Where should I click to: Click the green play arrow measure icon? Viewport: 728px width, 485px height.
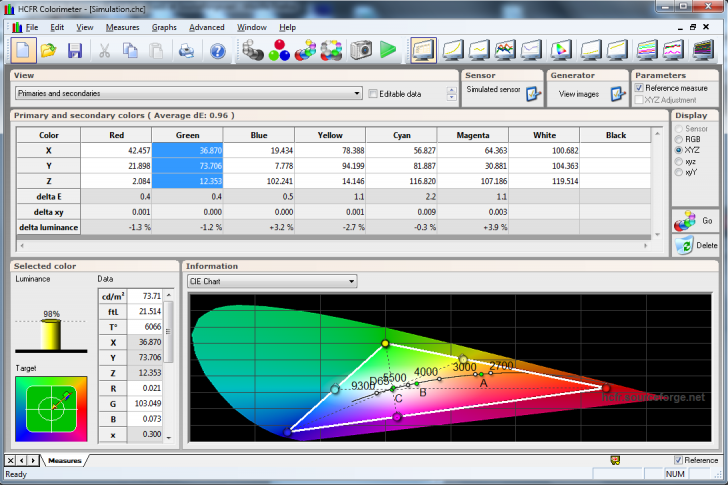(x=388, y=49)
